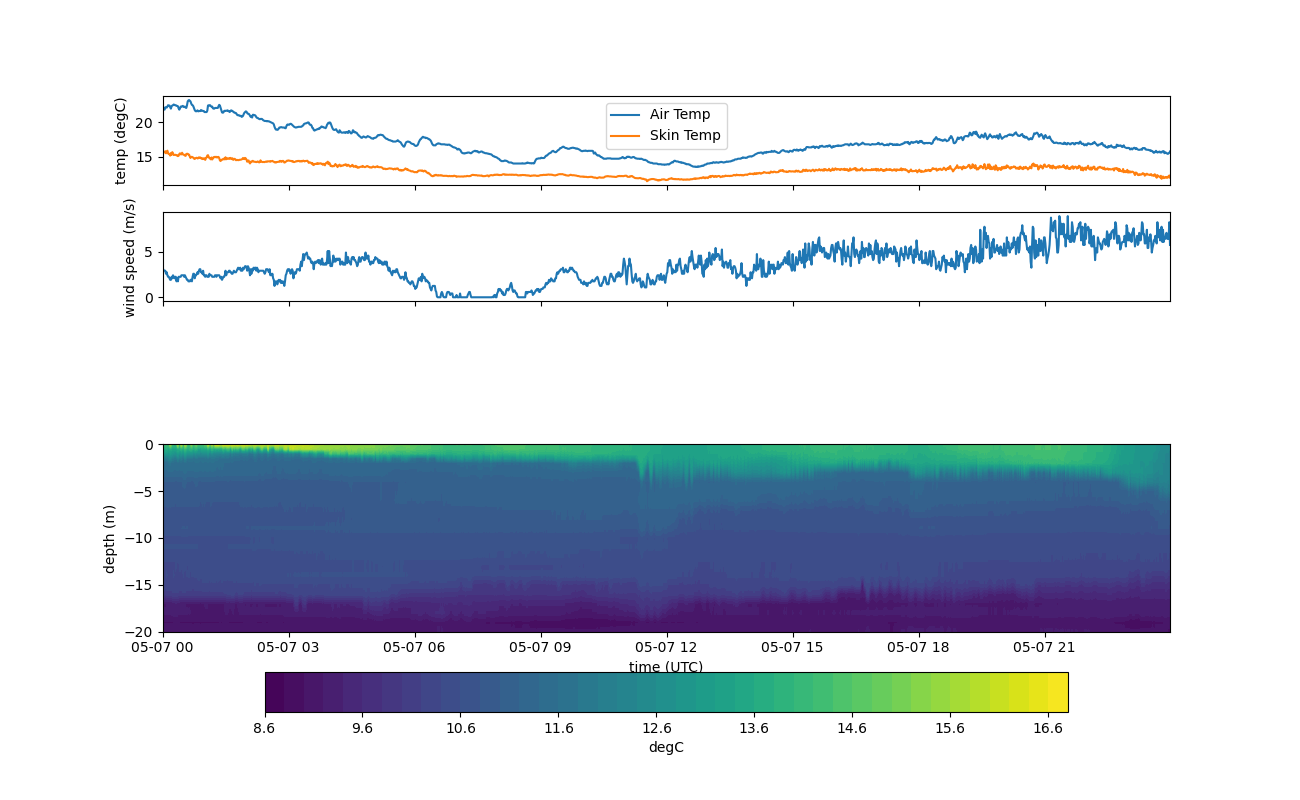Select the Air Temp legend label
The width and height of the screenshot is (1300, 800).
click(680, 115)
